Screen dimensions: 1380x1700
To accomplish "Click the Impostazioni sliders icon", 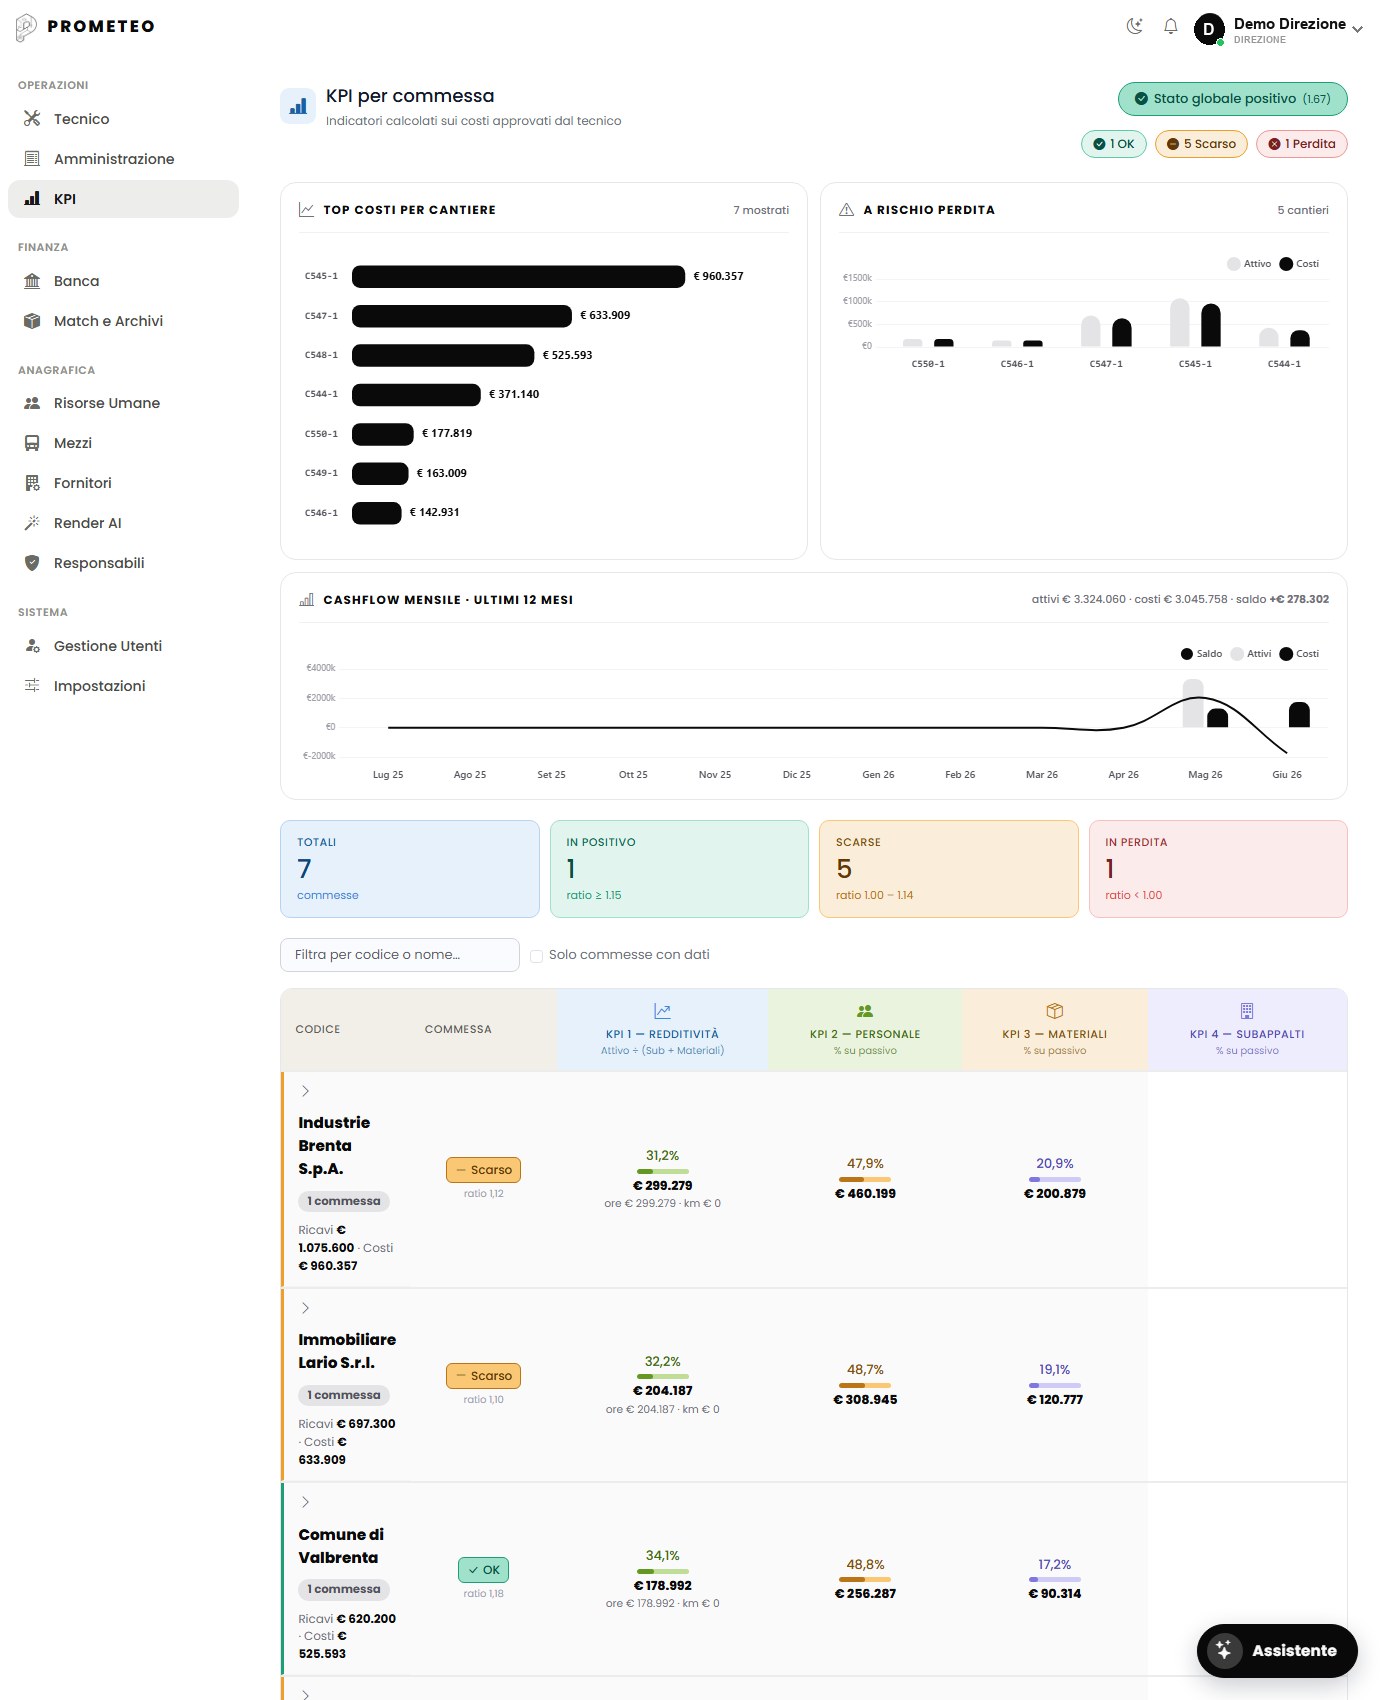I will (x=32, y=686).
